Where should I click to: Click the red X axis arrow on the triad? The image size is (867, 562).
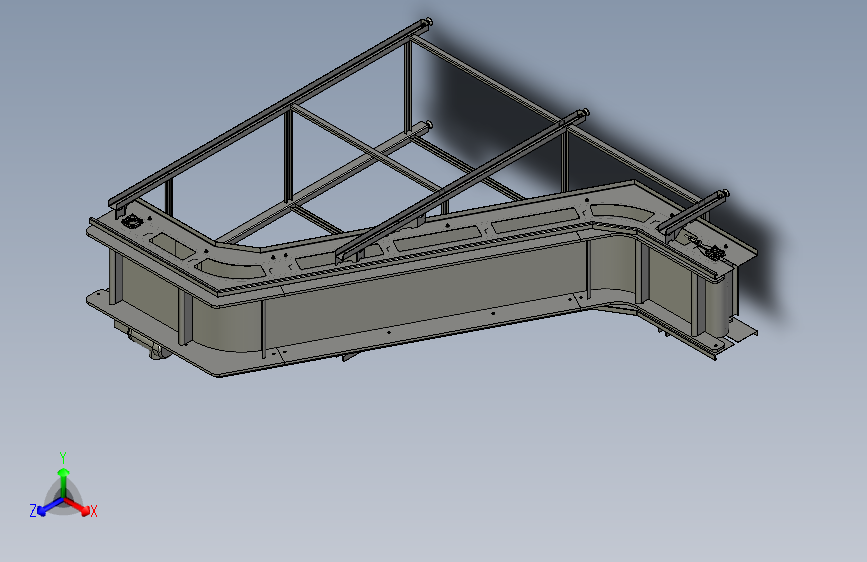pyautogui.click(x=78, y=506)
